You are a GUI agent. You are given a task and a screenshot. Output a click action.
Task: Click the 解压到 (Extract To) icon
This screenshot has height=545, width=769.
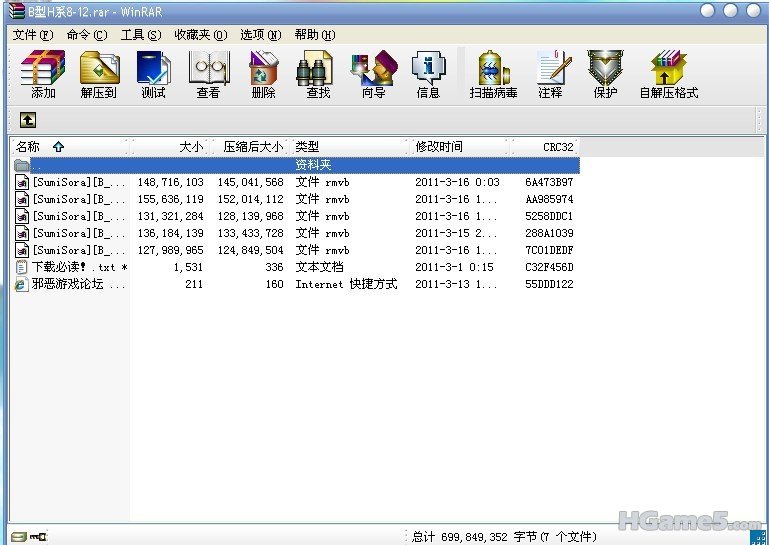(x=98, y=74)
